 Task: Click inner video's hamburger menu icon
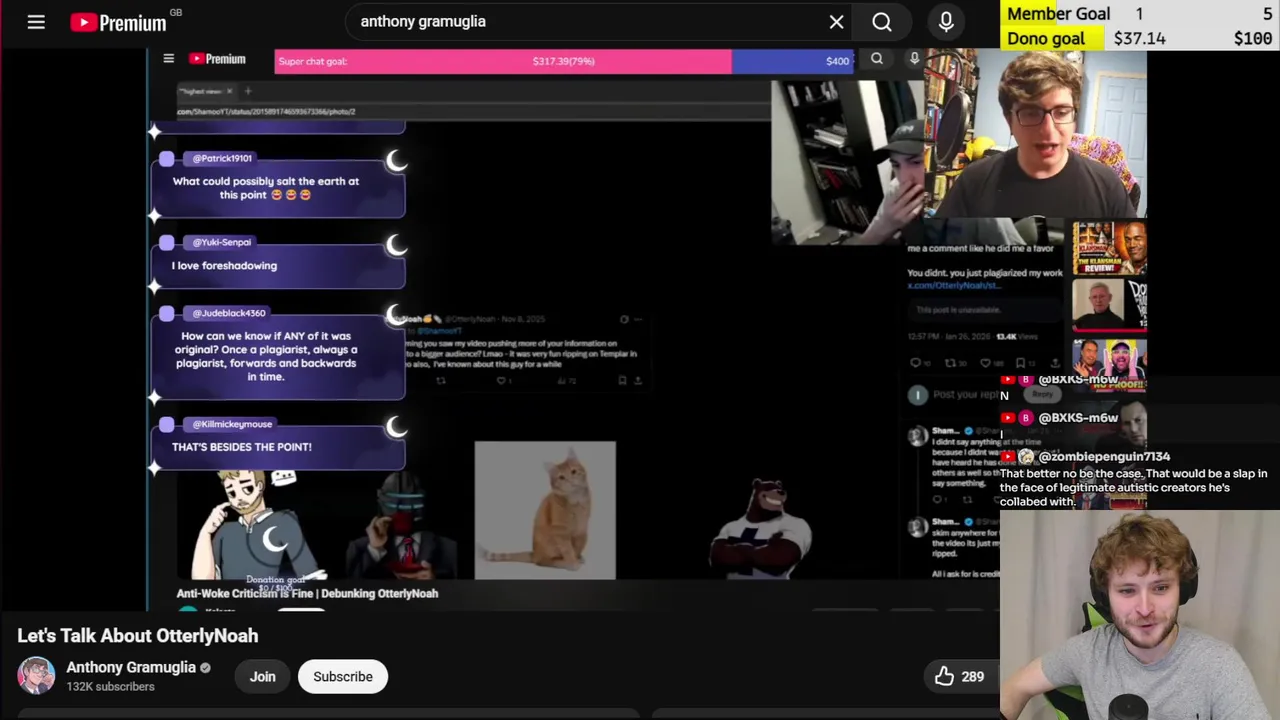click(x=168, y=59)
